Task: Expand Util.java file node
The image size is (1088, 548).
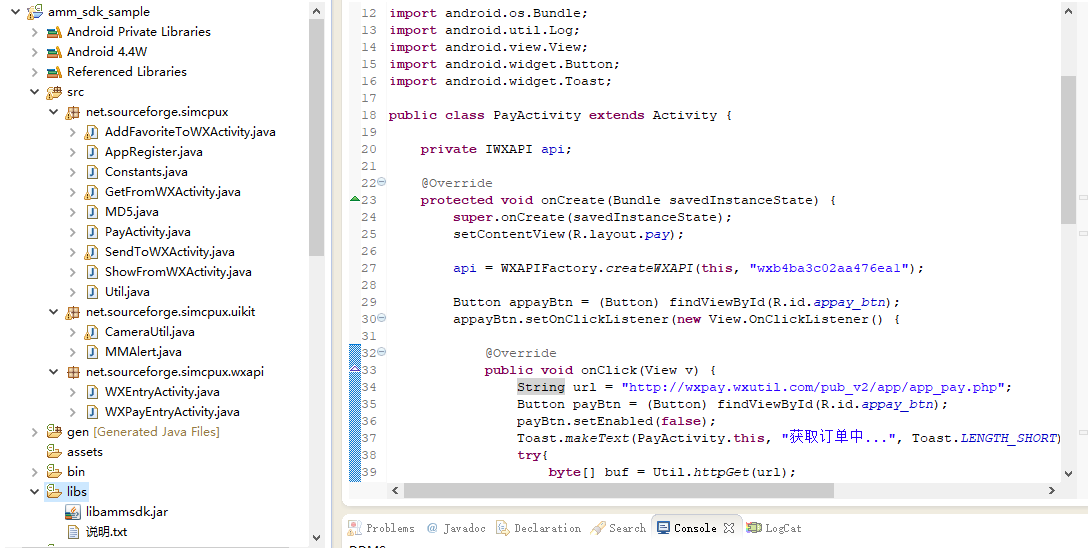Action: [x=72, y=291]
